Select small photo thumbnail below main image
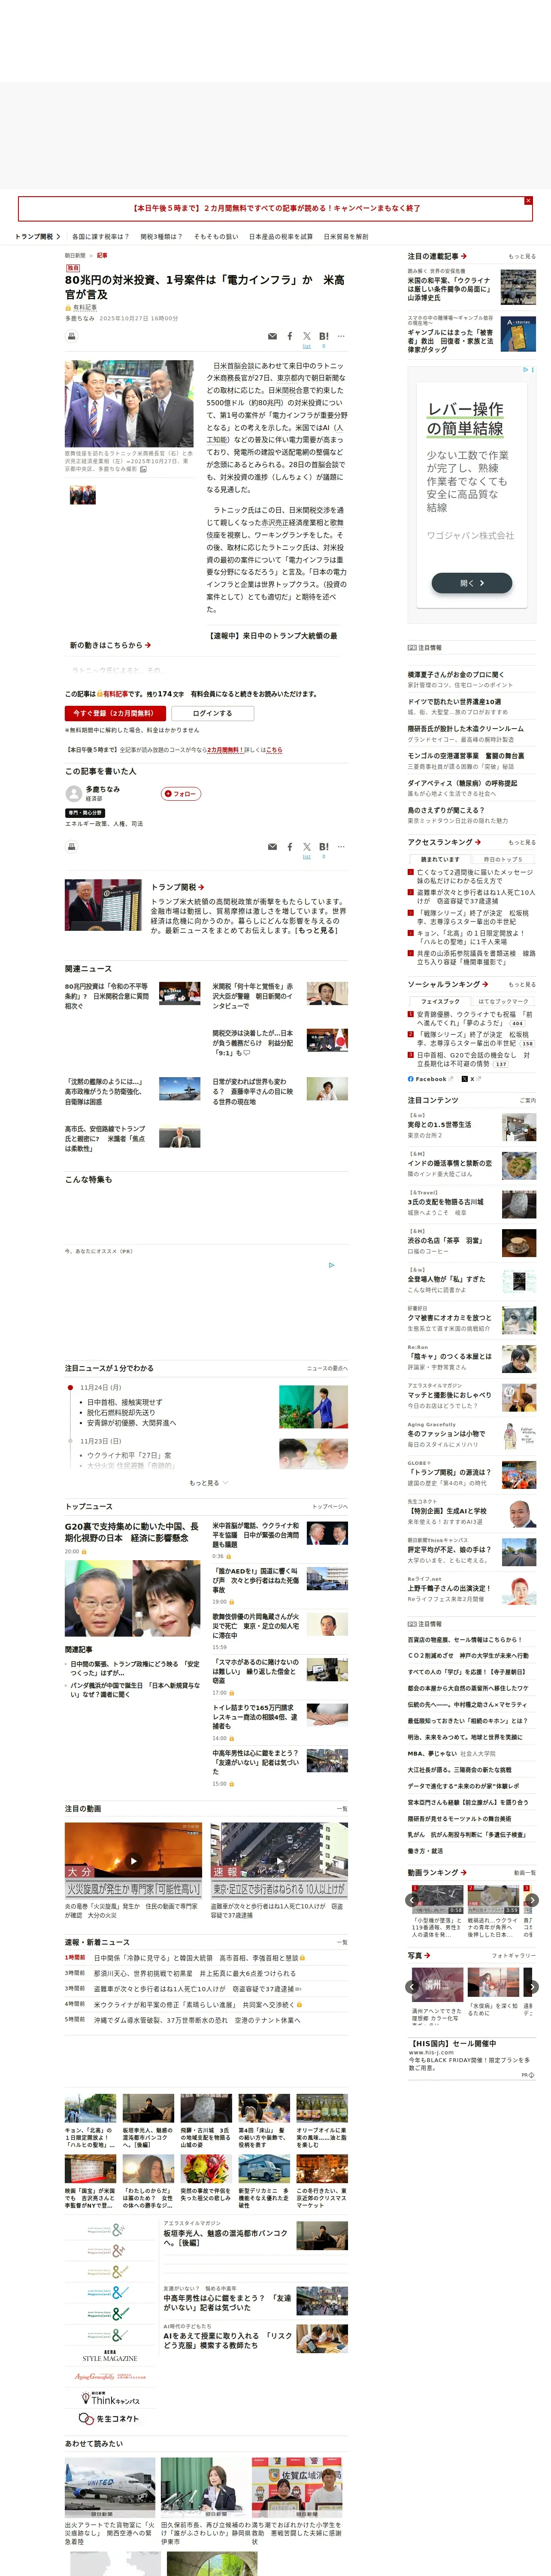 click(x=83, y=494)
